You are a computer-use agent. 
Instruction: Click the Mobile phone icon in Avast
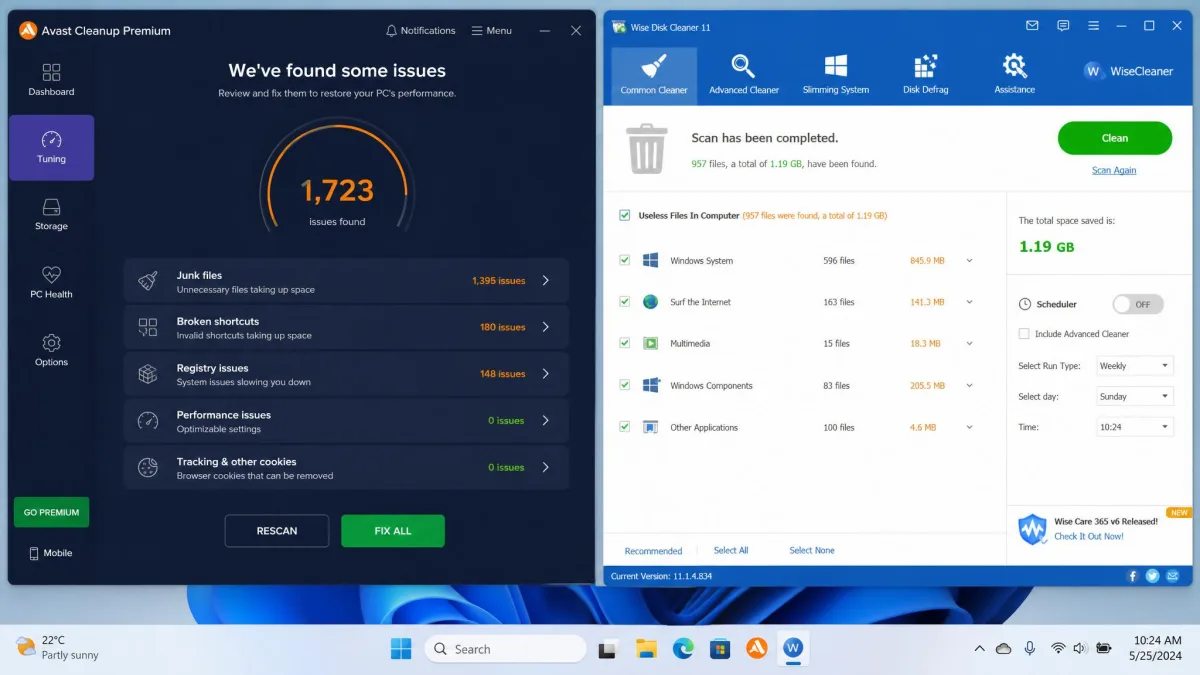tap(34, 553)
